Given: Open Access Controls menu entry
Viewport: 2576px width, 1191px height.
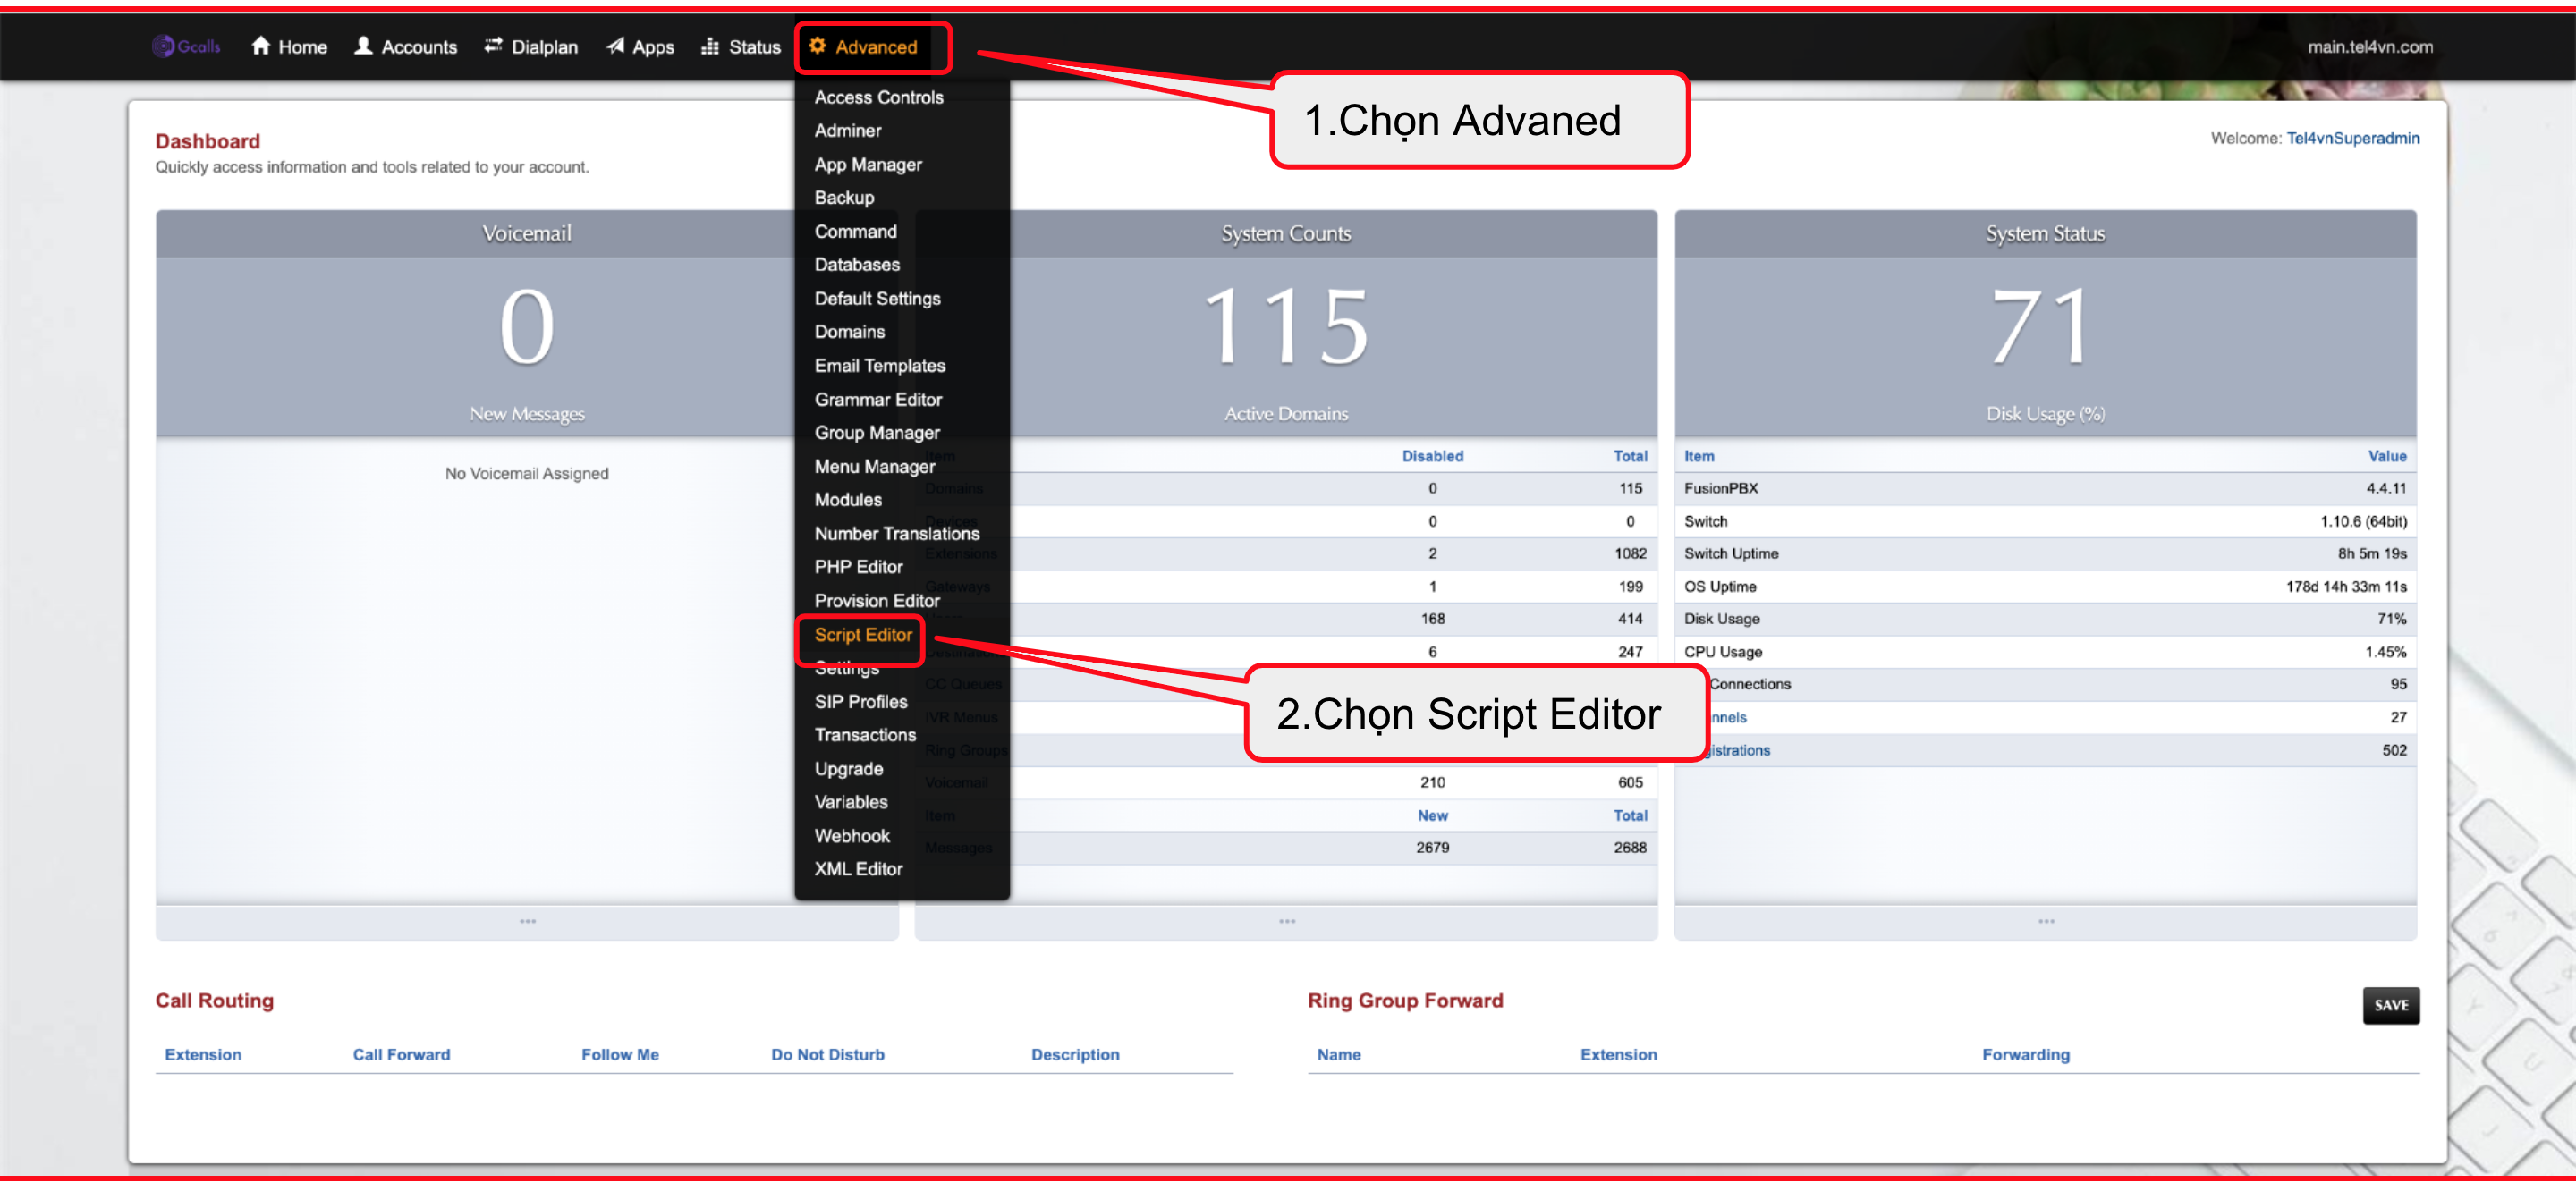Looking at the screenshot, I should (x=878, y=97).
